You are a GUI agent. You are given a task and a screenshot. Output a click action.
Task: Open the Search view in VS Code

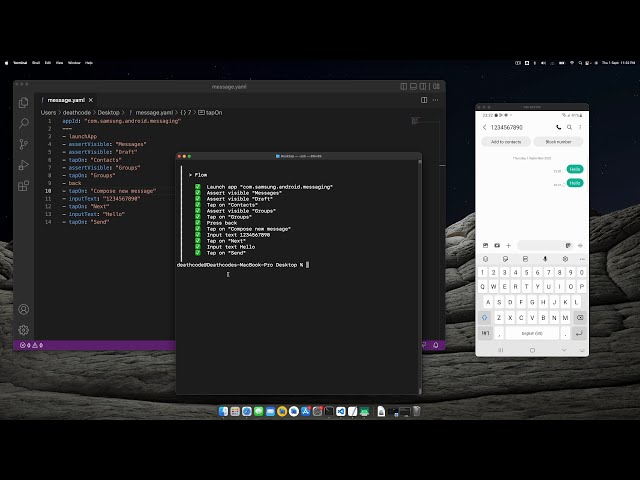24,123
